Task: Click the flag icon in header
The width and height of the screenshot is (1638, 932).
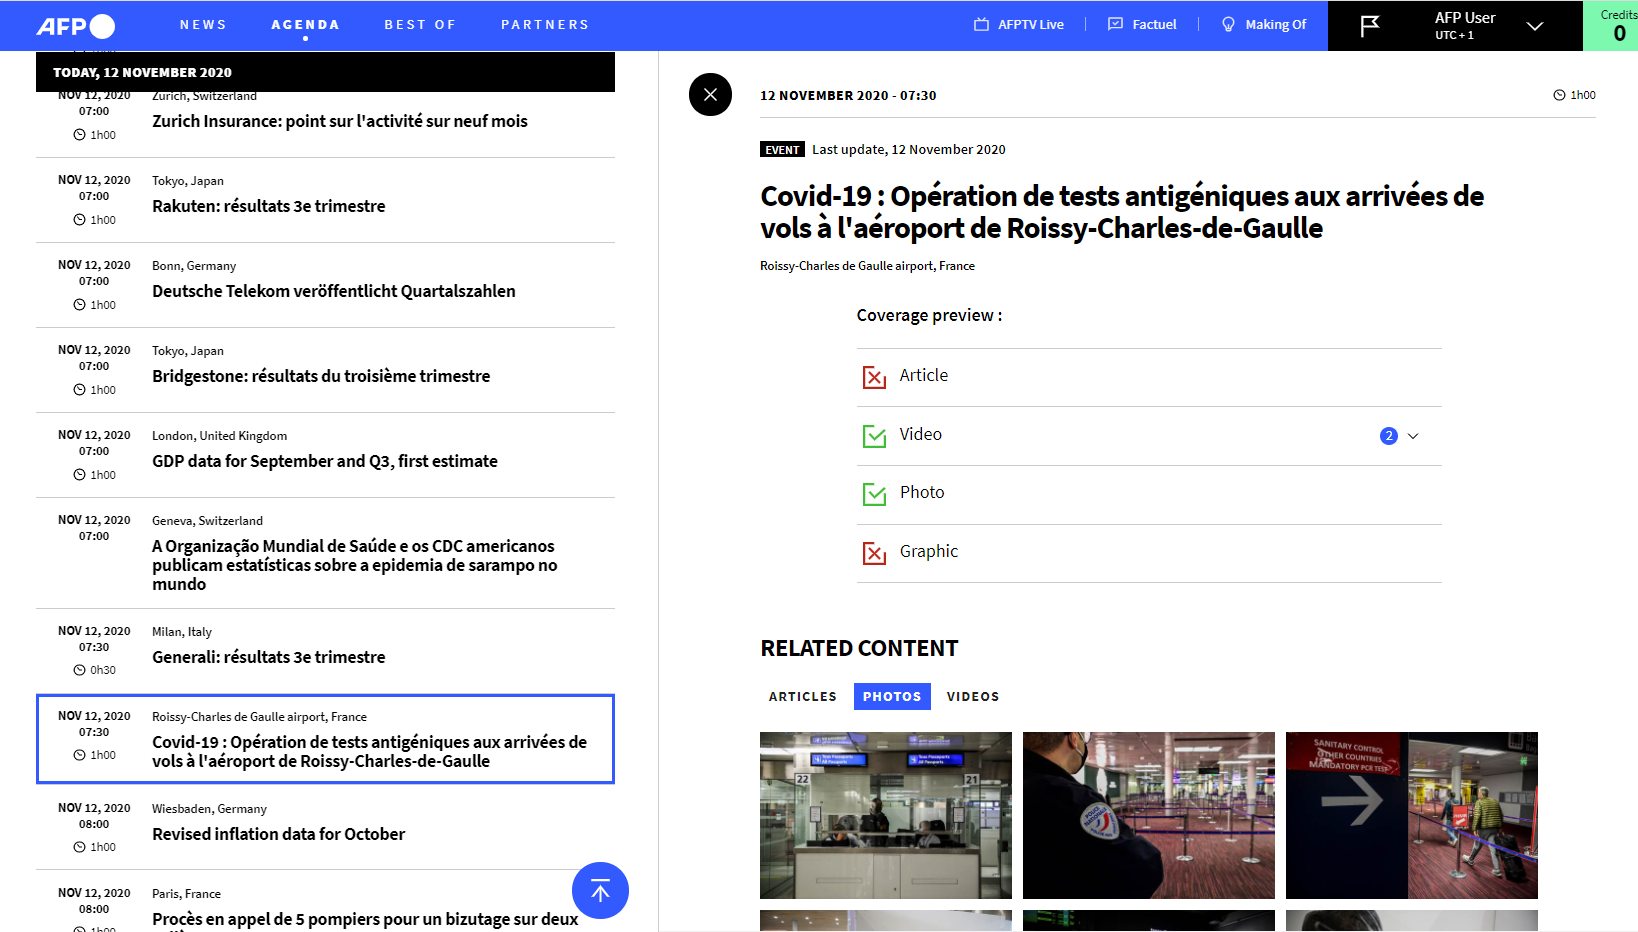Action: (1370, 26)
